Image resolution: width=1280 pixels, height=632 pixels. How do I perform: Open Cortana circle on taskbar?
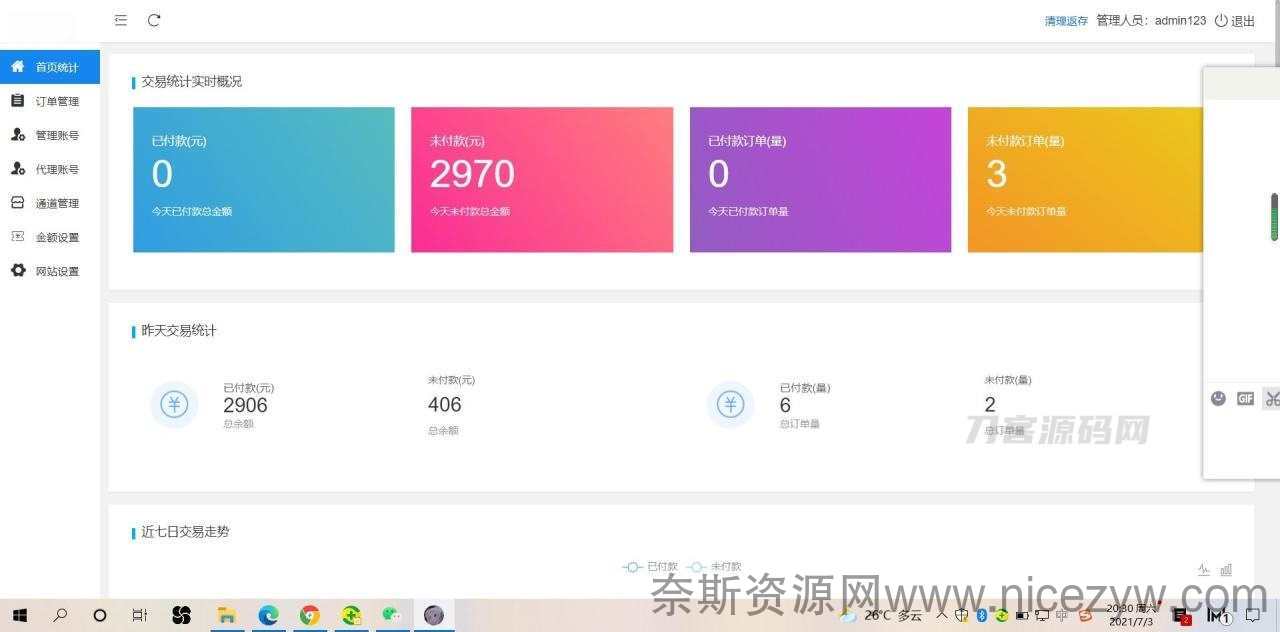coord(100,615)
